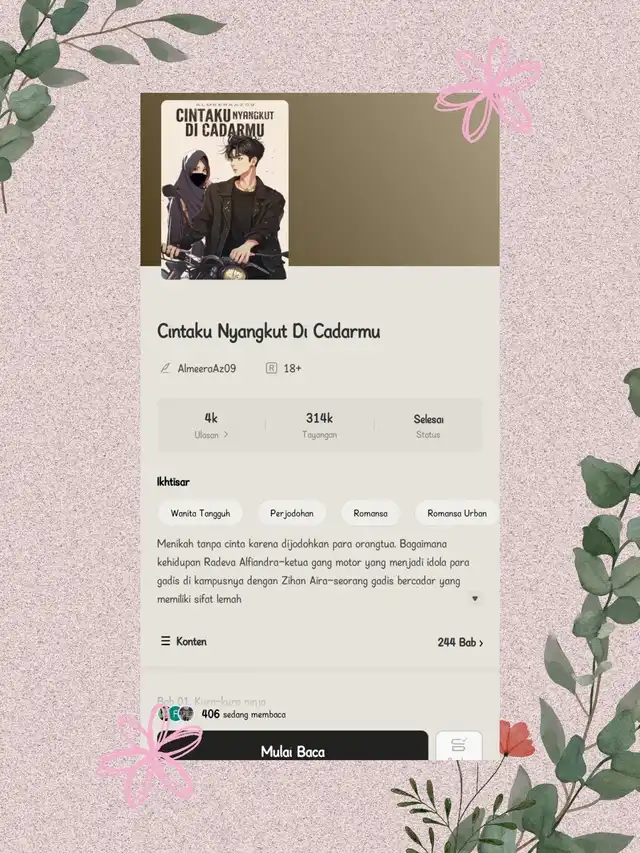Open reviews via the Ulasan chevron
The width and height of the screenshot is (640, 853).
225,435
